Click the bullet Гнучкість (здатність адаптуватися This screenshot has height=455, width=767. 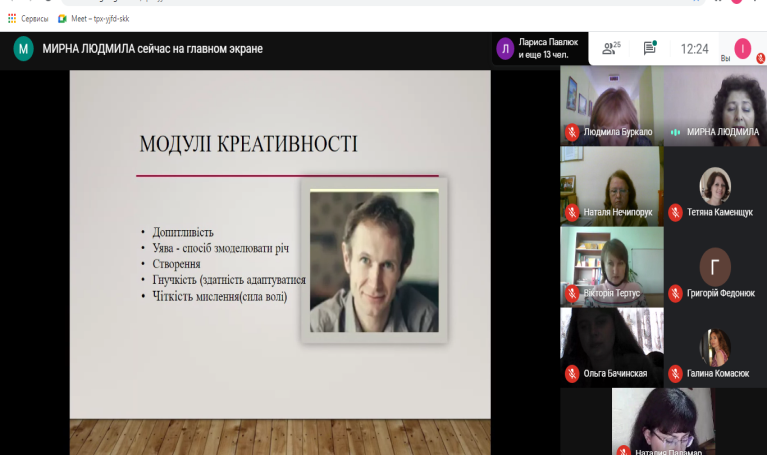[229, 280]
